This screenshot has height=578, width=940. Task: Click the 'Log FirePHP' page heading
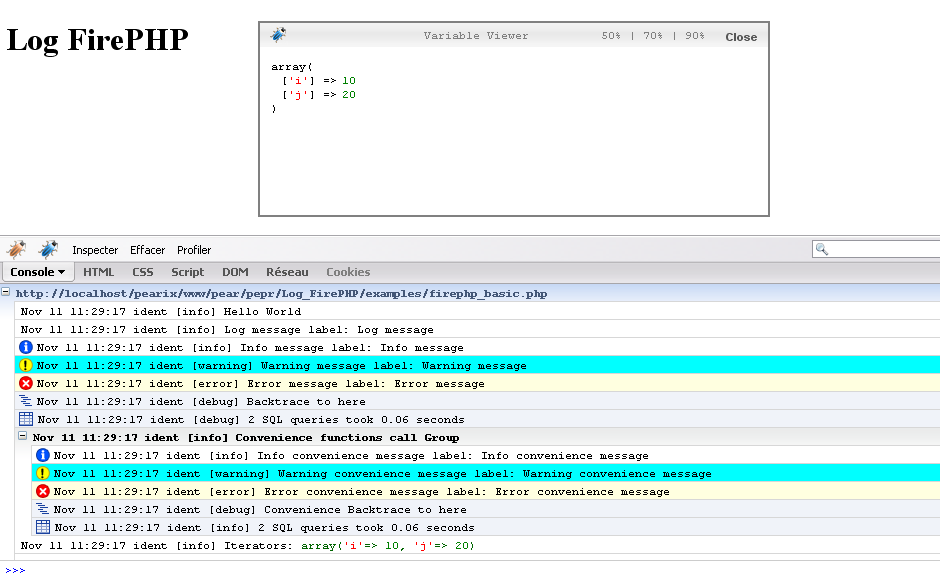click(x=97, y=40)
